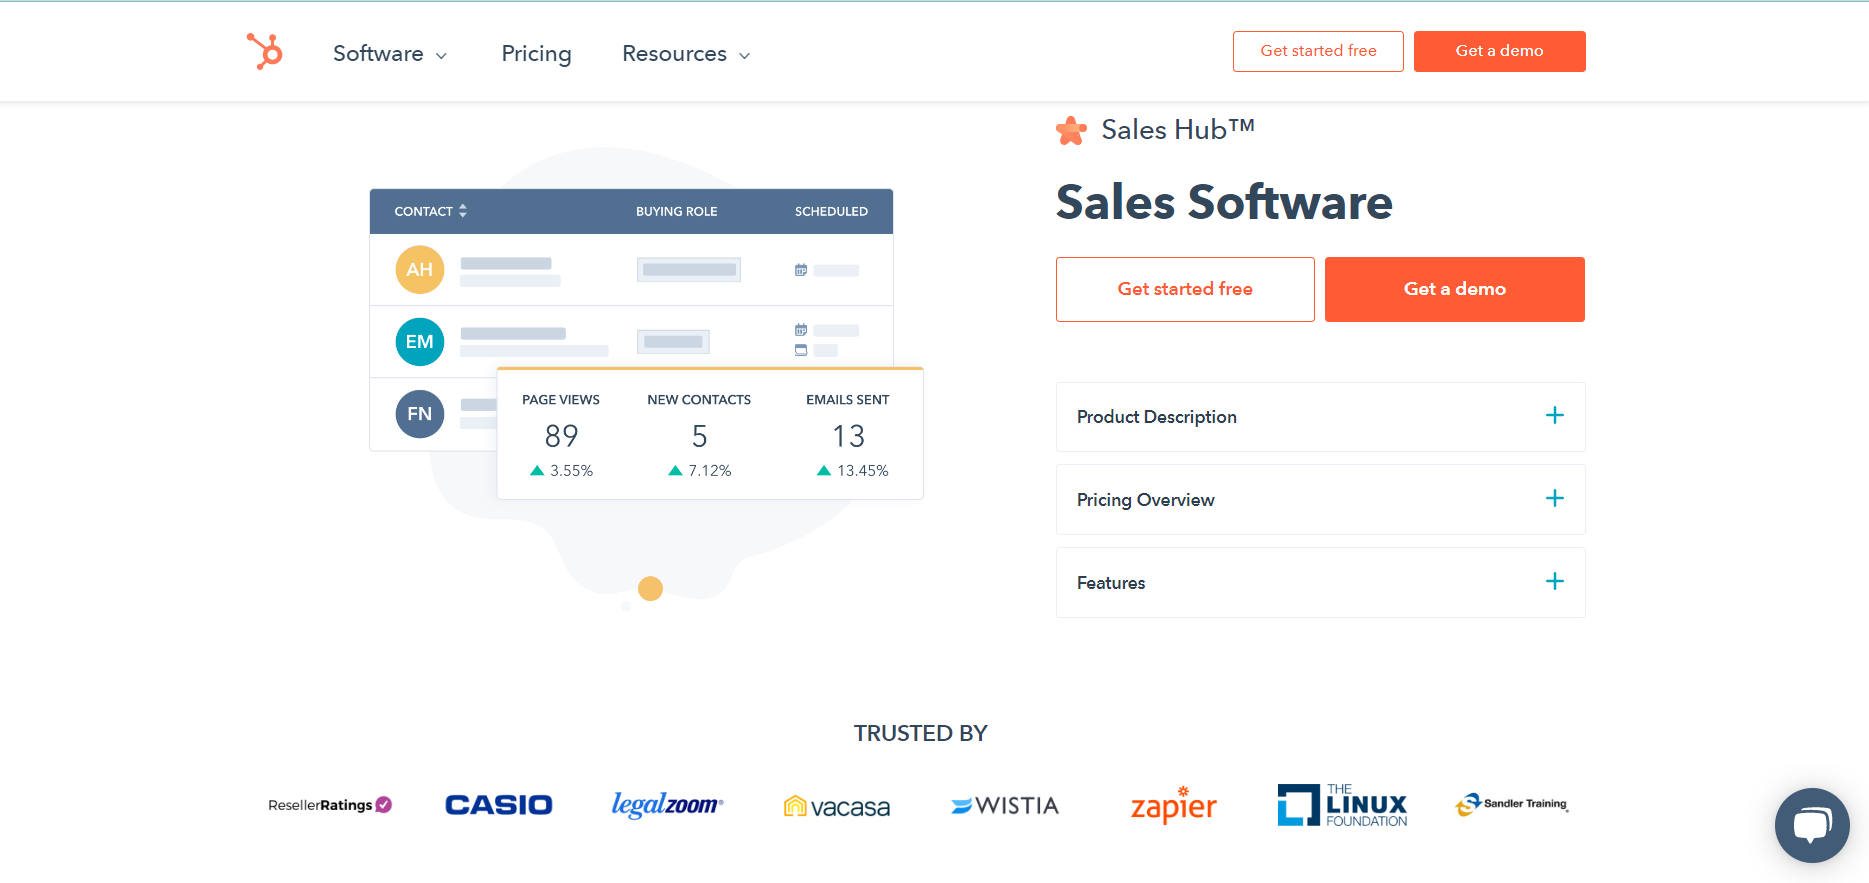Click the Sandler Training logo
Image resolution: width=1869 pixels, height=883 pixels.
[1511, 804]
